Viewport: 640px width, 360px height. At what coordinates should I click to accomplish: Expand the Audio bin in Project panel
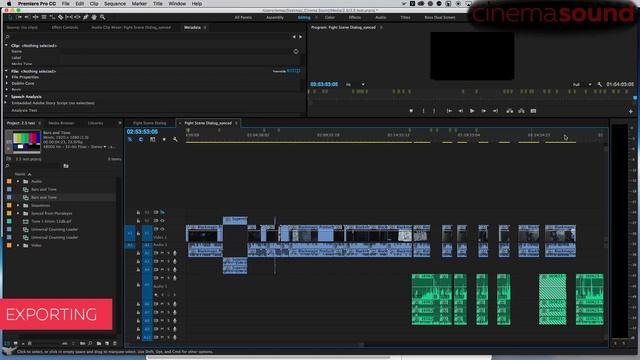coord(18,181)
